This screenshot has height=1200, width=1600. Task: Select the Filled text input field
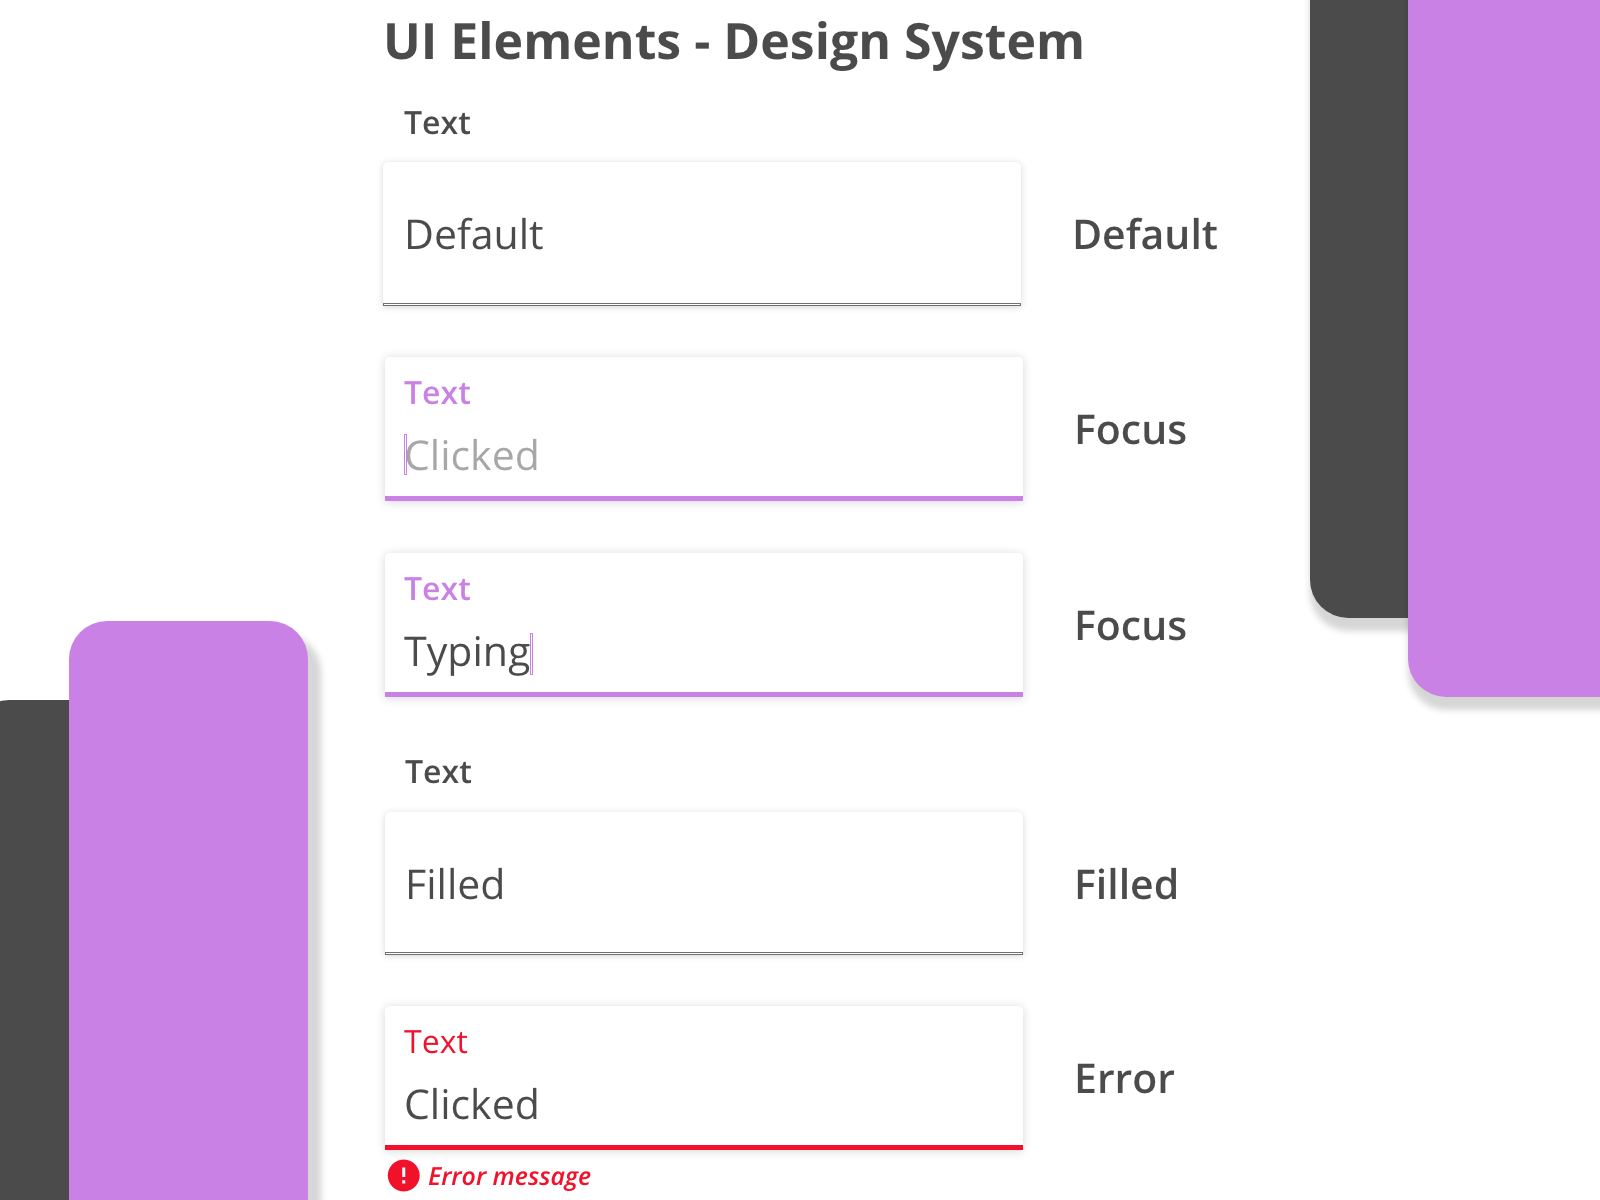coord(702,884)
